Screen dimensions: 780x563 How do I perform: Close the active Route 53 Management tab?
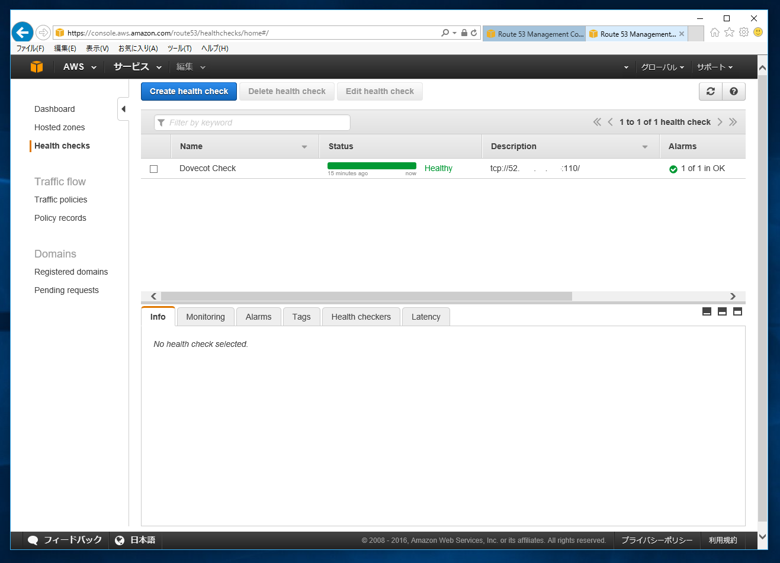pos(682,34)
